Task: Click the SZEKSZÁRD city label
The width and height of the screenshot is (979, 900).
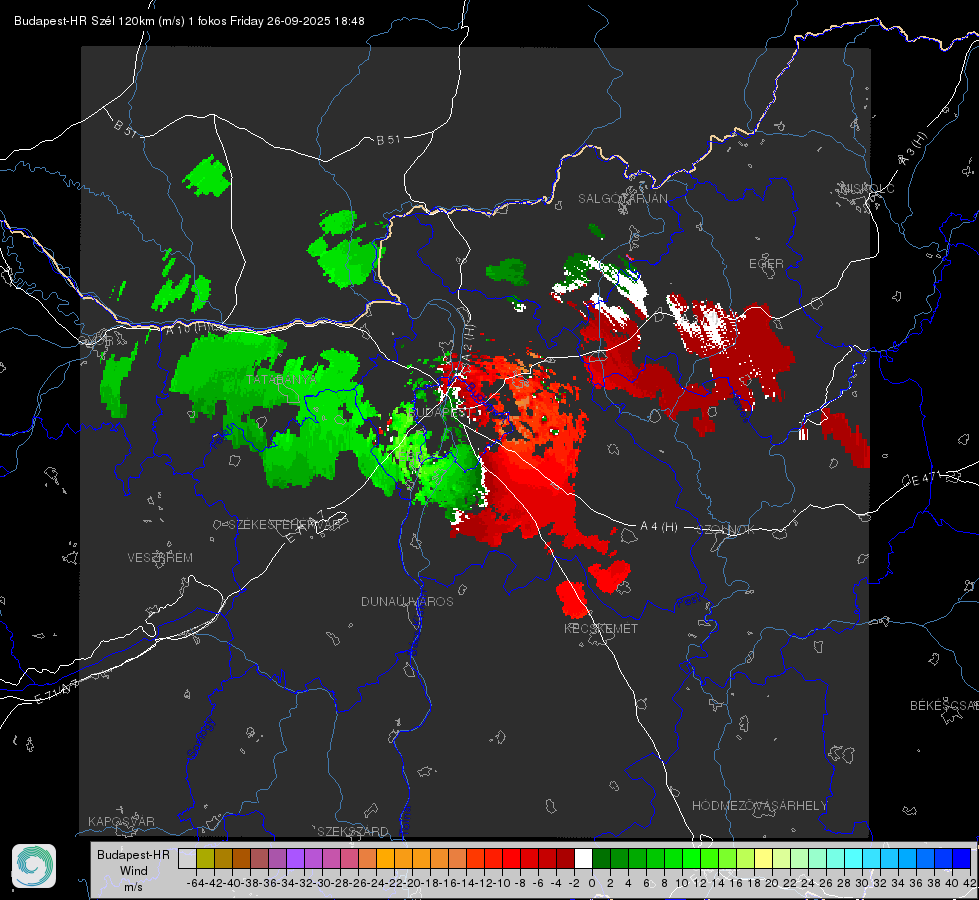Action: (353, 831)
